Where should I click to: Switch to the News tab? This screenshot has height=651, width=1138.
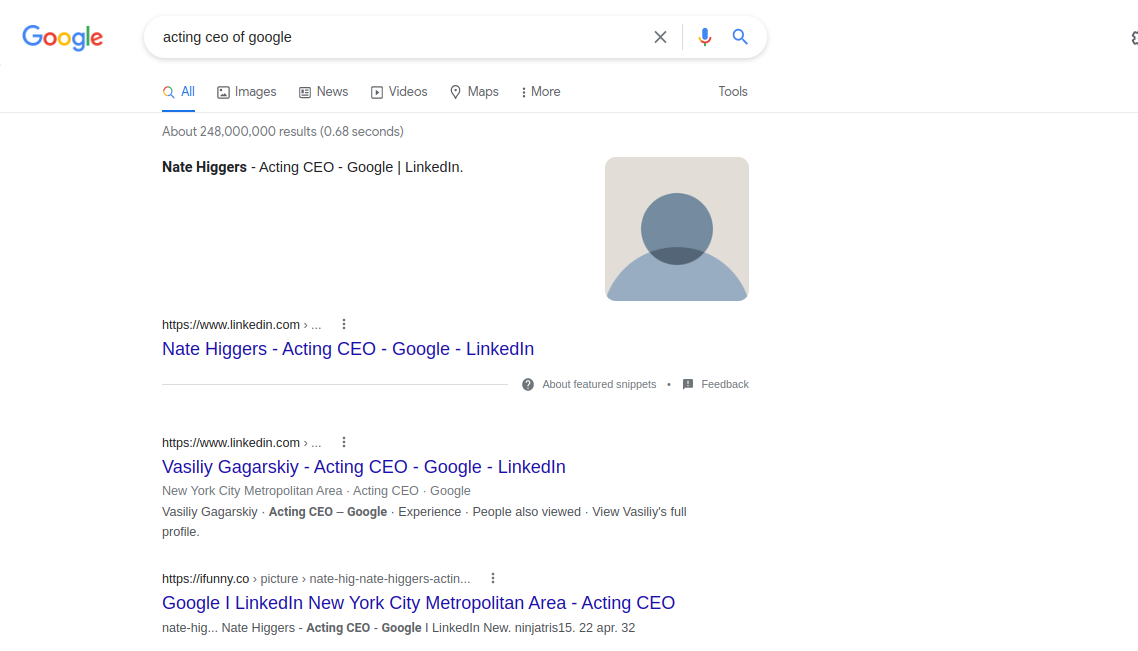point(324,92)
